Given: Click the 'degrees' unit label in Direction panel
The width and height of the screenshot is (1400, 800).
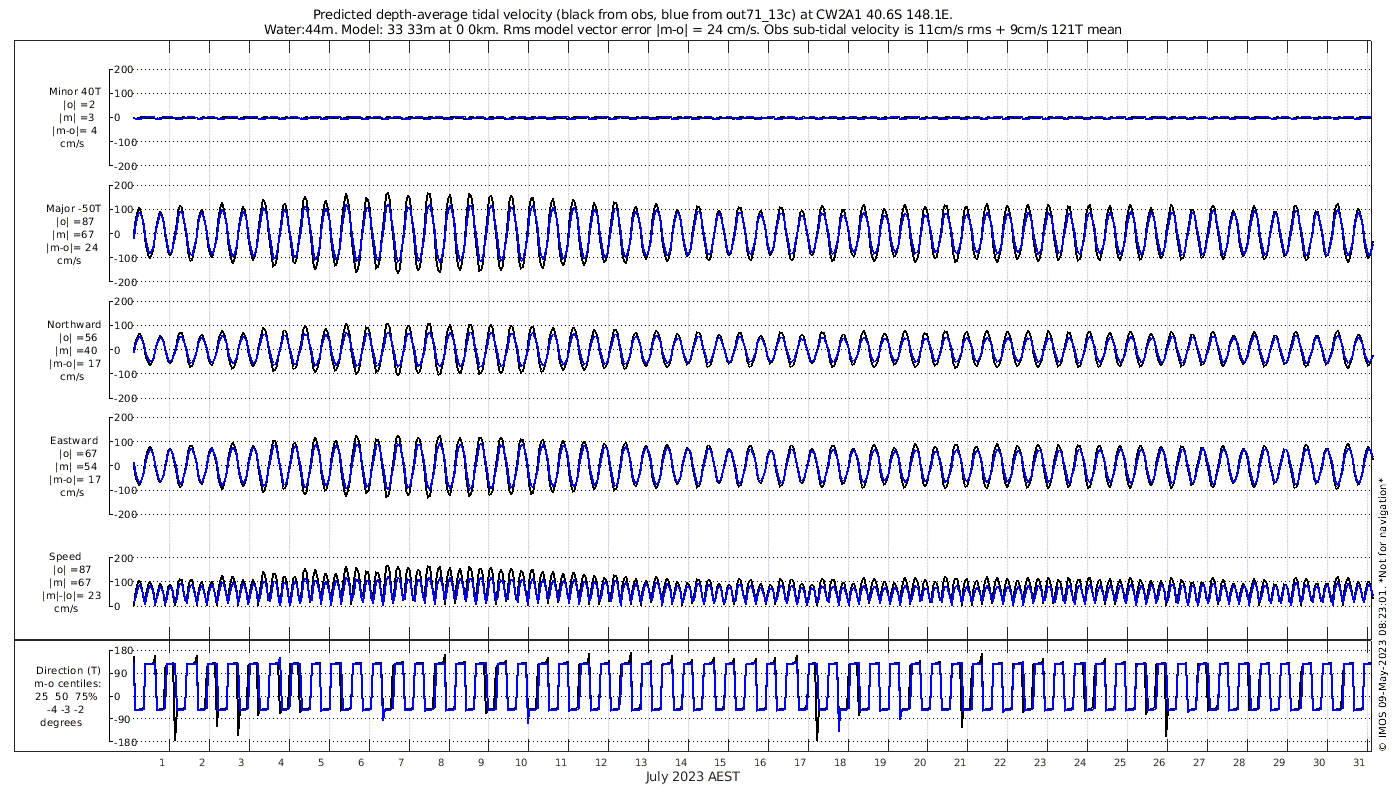Looking at the screenshot, I should click(x=61, y=722).
